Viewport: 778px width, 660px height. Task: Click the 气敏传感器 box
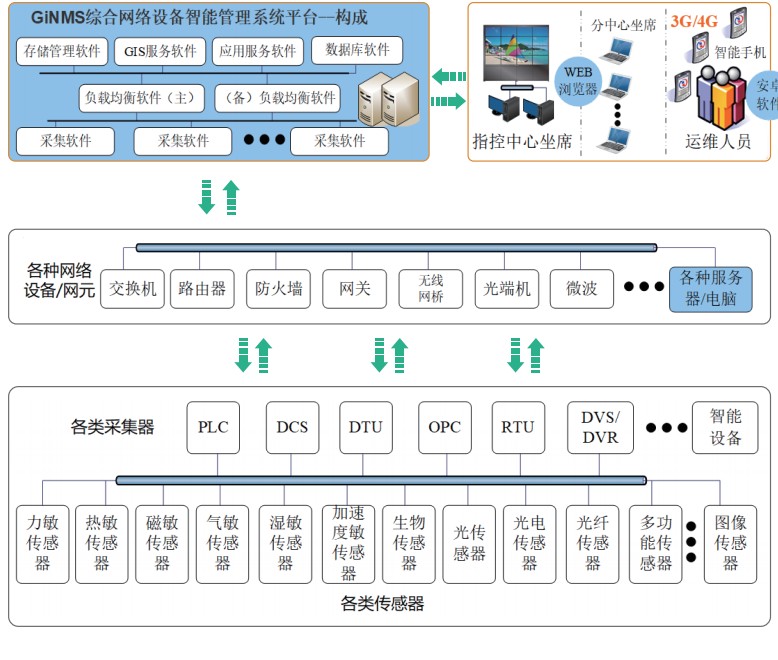[222, 544]
